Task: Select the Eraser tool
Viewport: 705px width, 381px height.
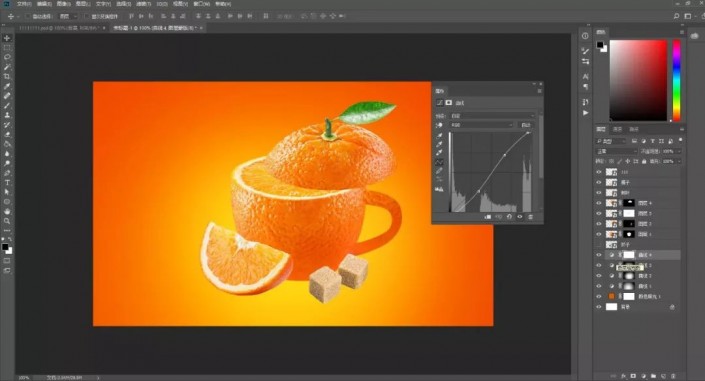Action: pyautogui.click(x=7, y=134)
